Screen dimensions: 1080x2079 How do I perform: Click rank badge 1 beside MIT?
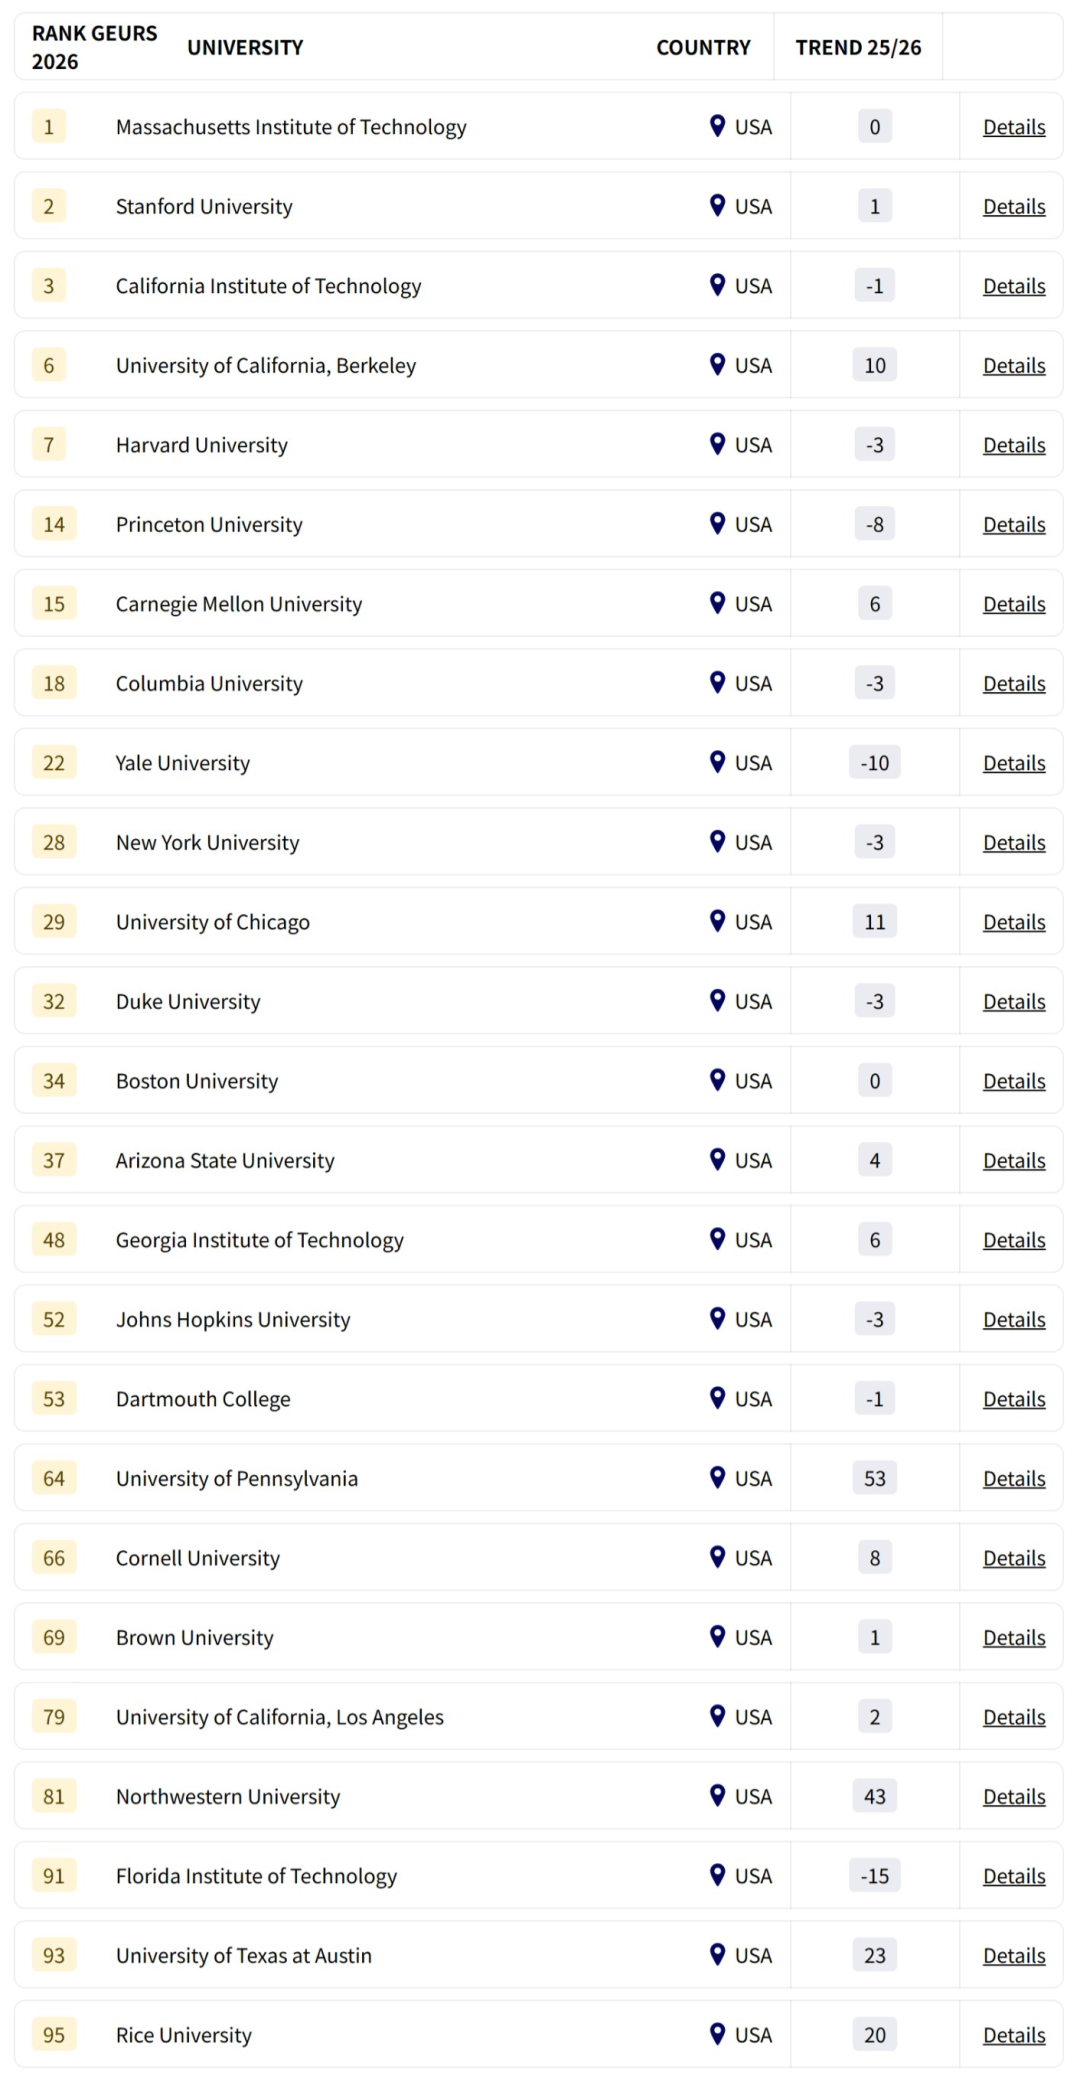(48, 127)
